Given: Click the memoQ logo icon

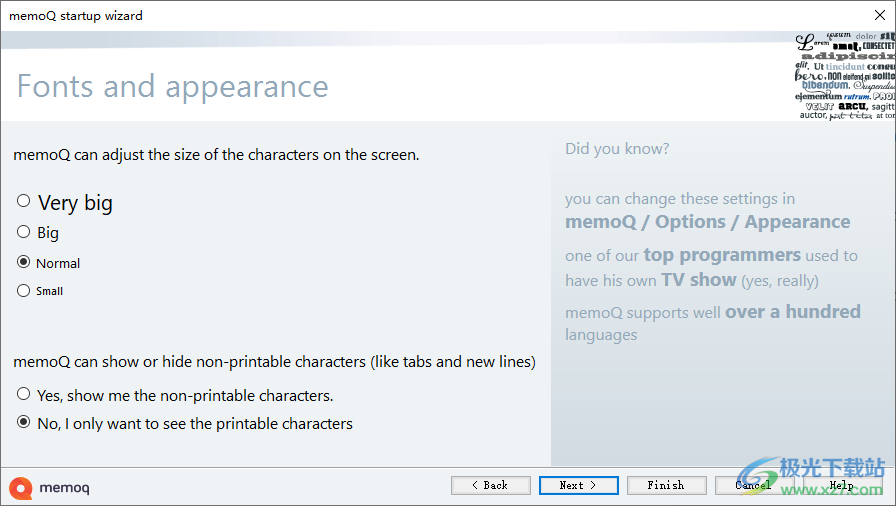Looking at the screenshot, I should point(21,488).
